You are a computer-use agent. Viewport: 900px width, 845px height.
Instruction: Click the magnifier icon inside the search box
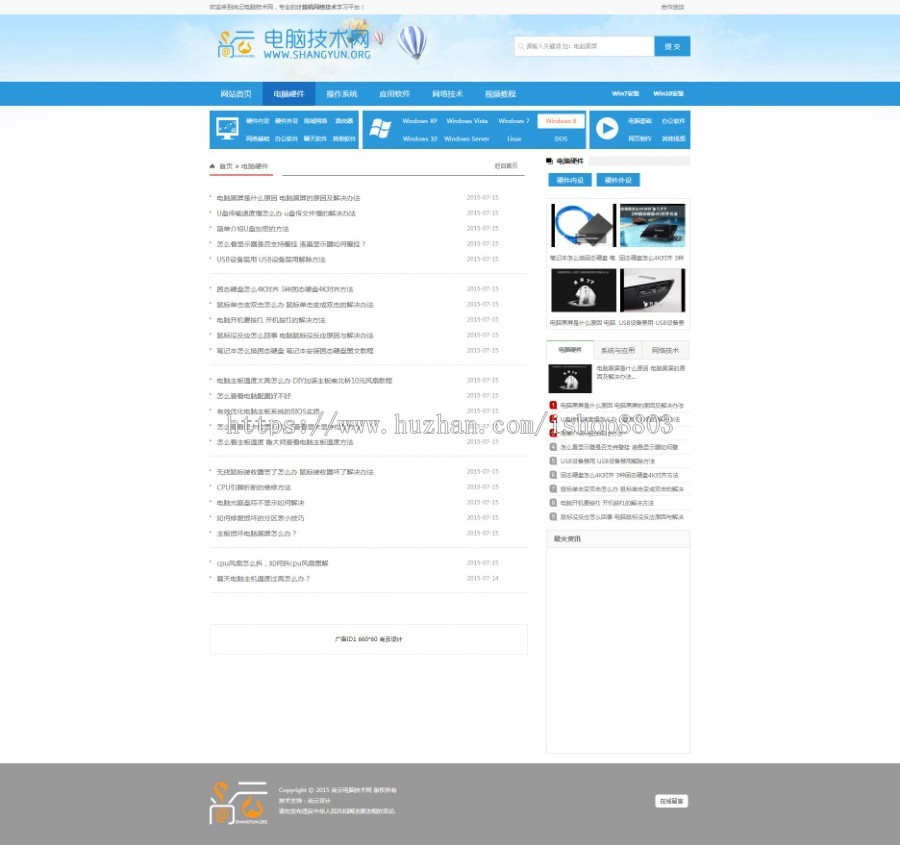(523, 46)
